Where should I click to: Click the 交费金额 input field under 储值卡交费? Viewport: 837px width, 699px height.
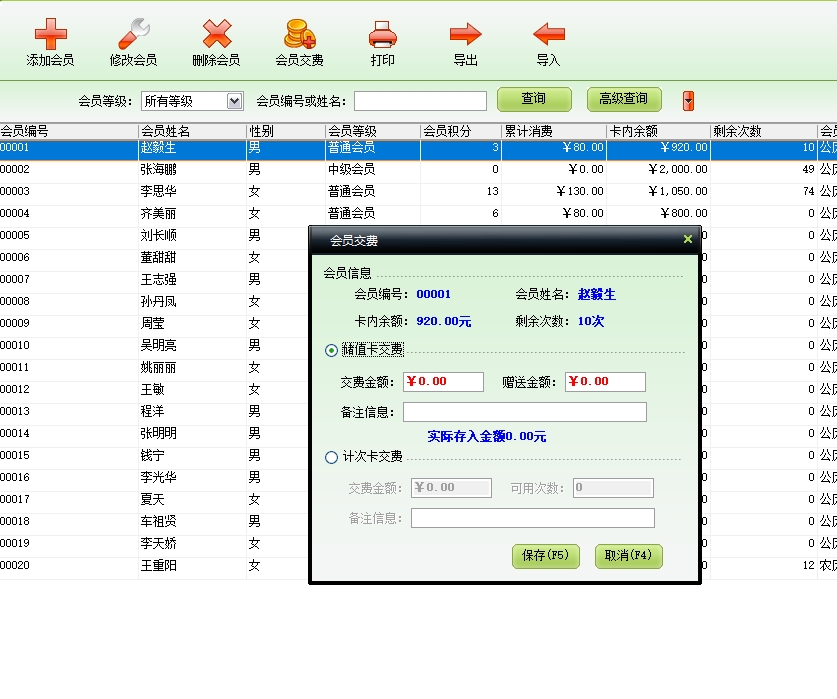[443, 382]
